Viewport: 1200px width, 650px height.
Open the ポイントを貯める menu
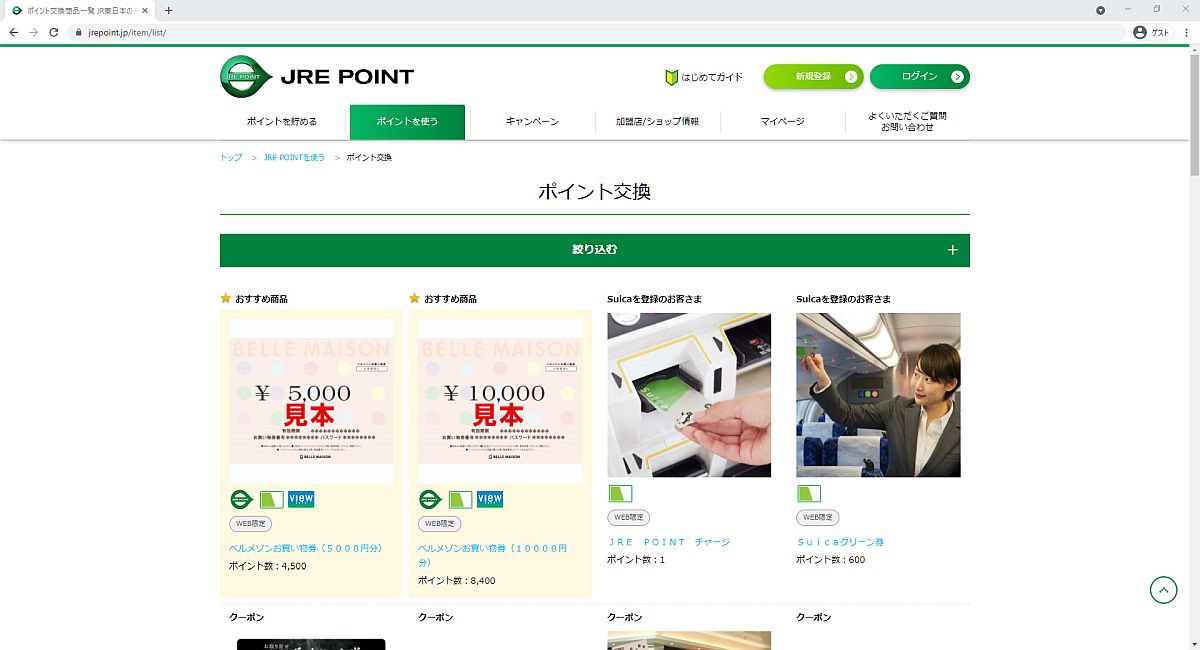pyautogui.click(x=282, y=121)
